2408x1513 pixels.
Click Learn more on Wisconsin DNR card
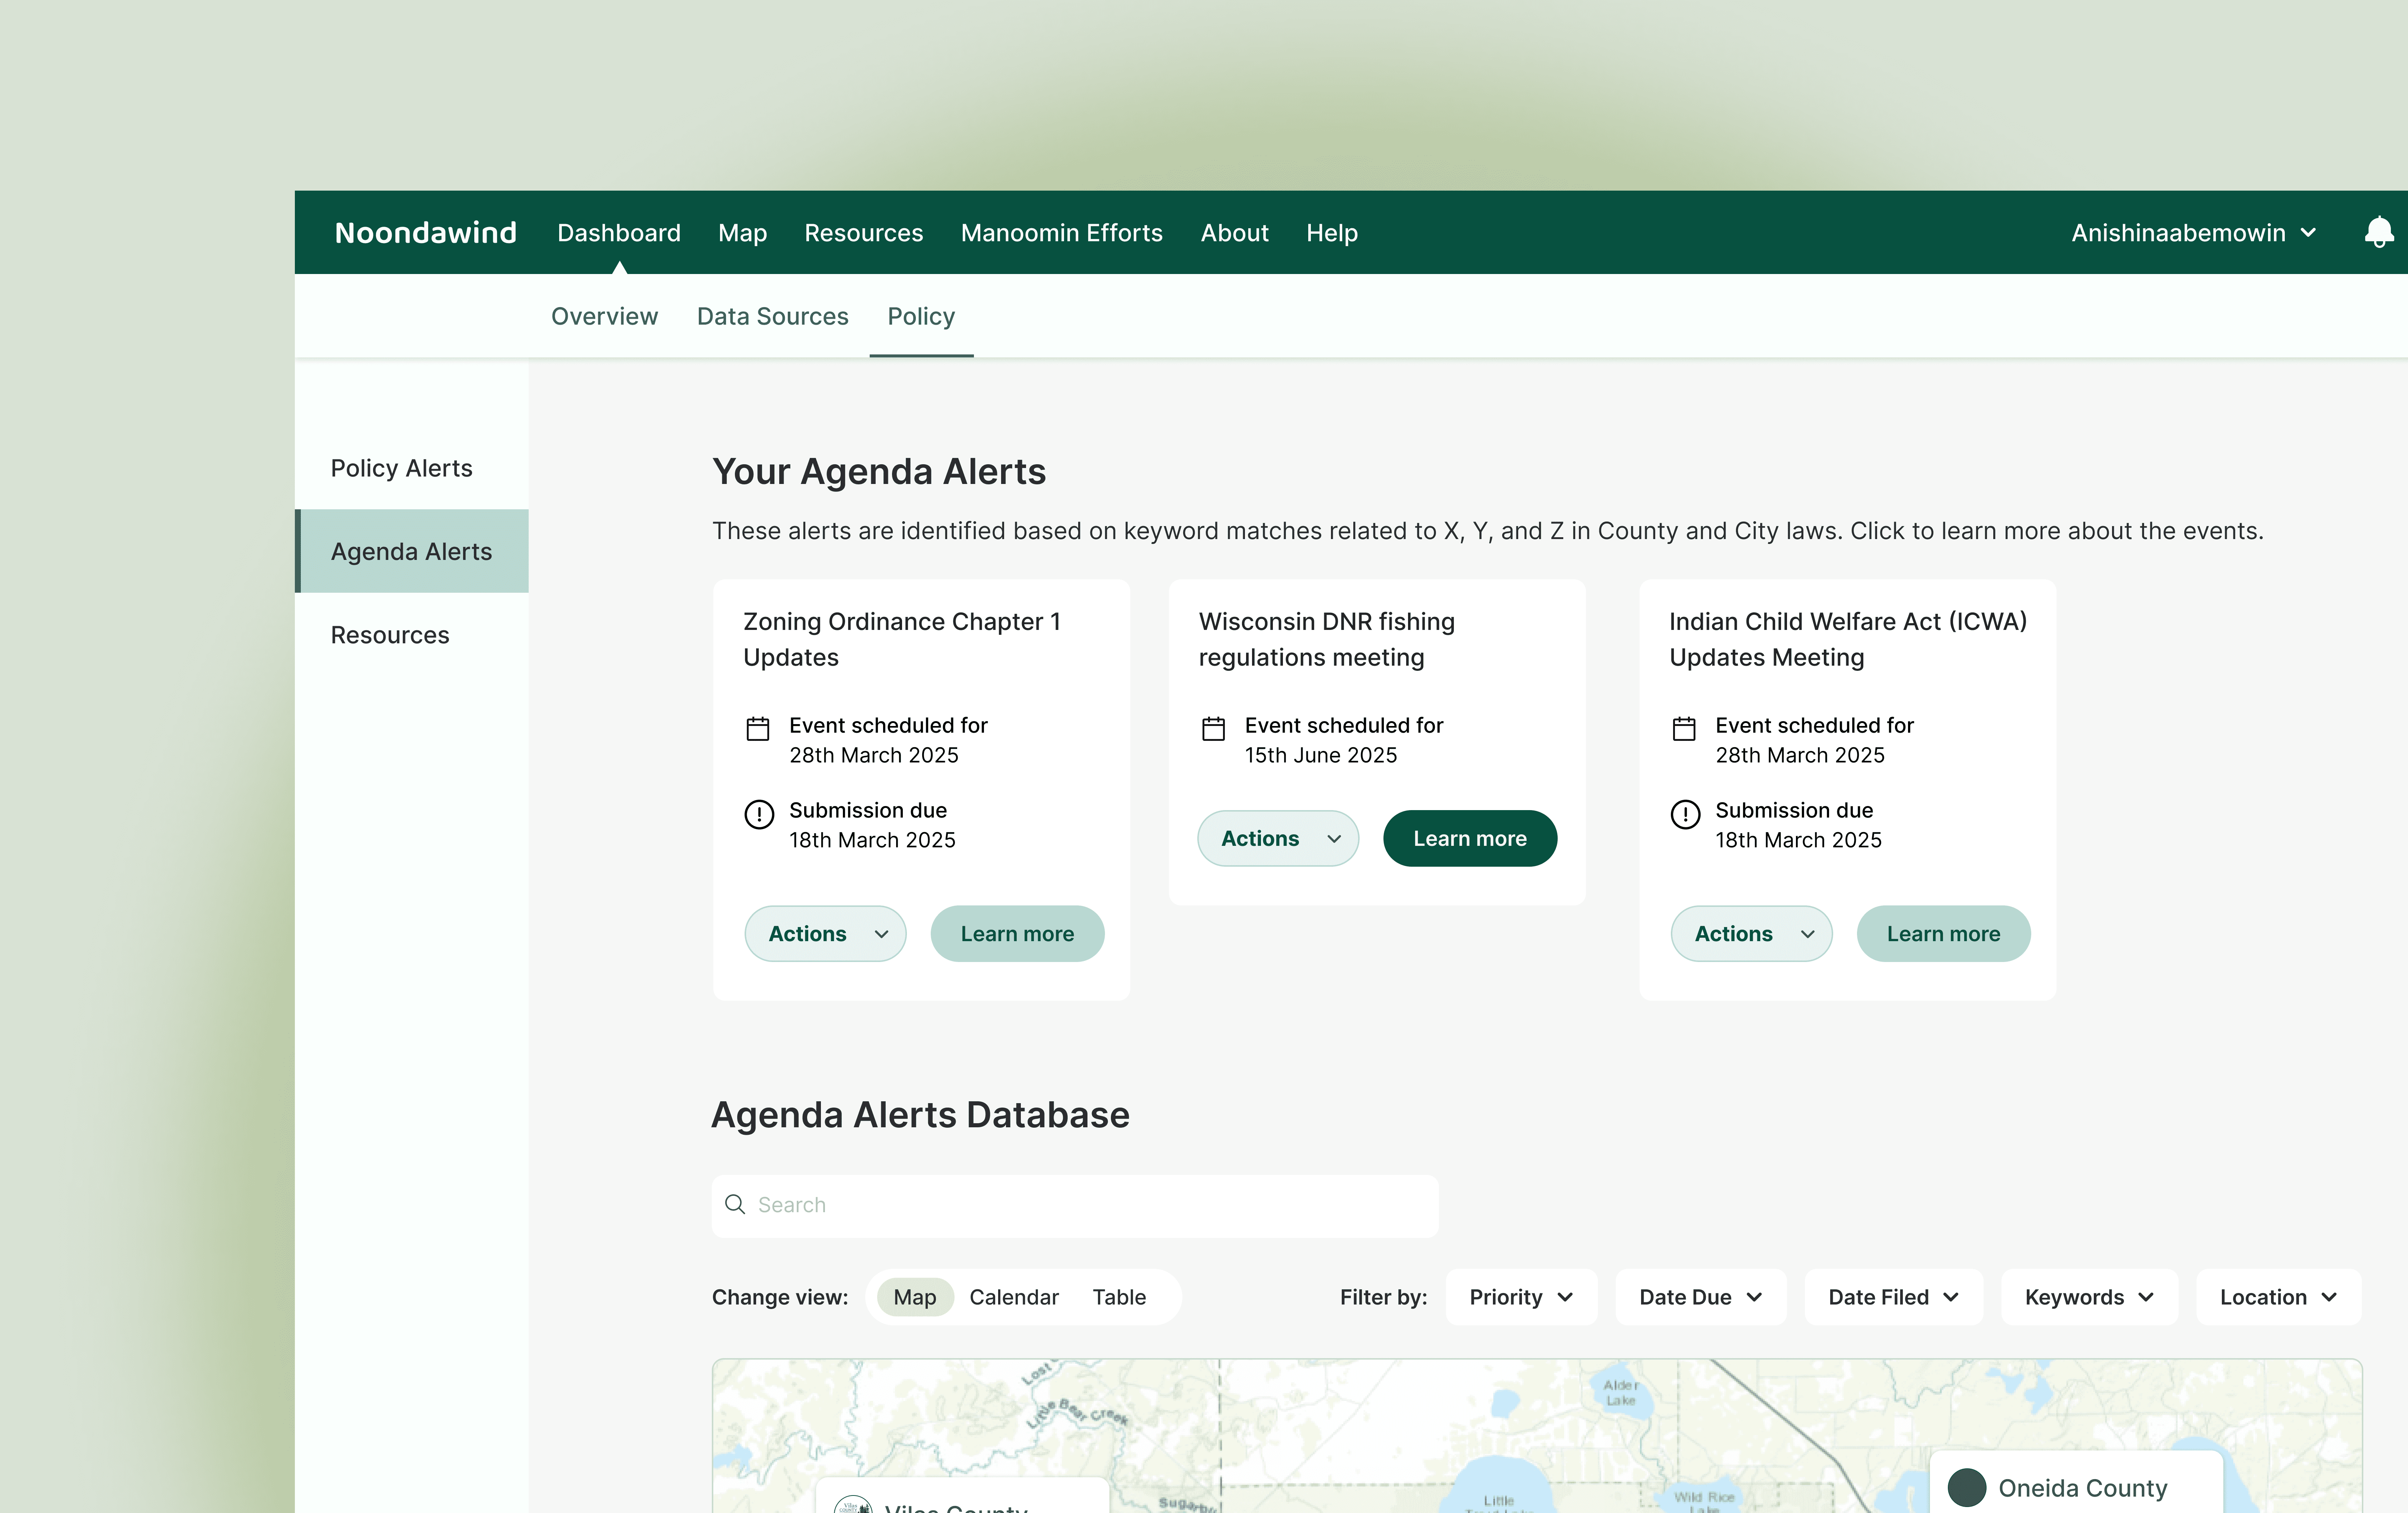pyautogui.click(x=1469, y=838)
